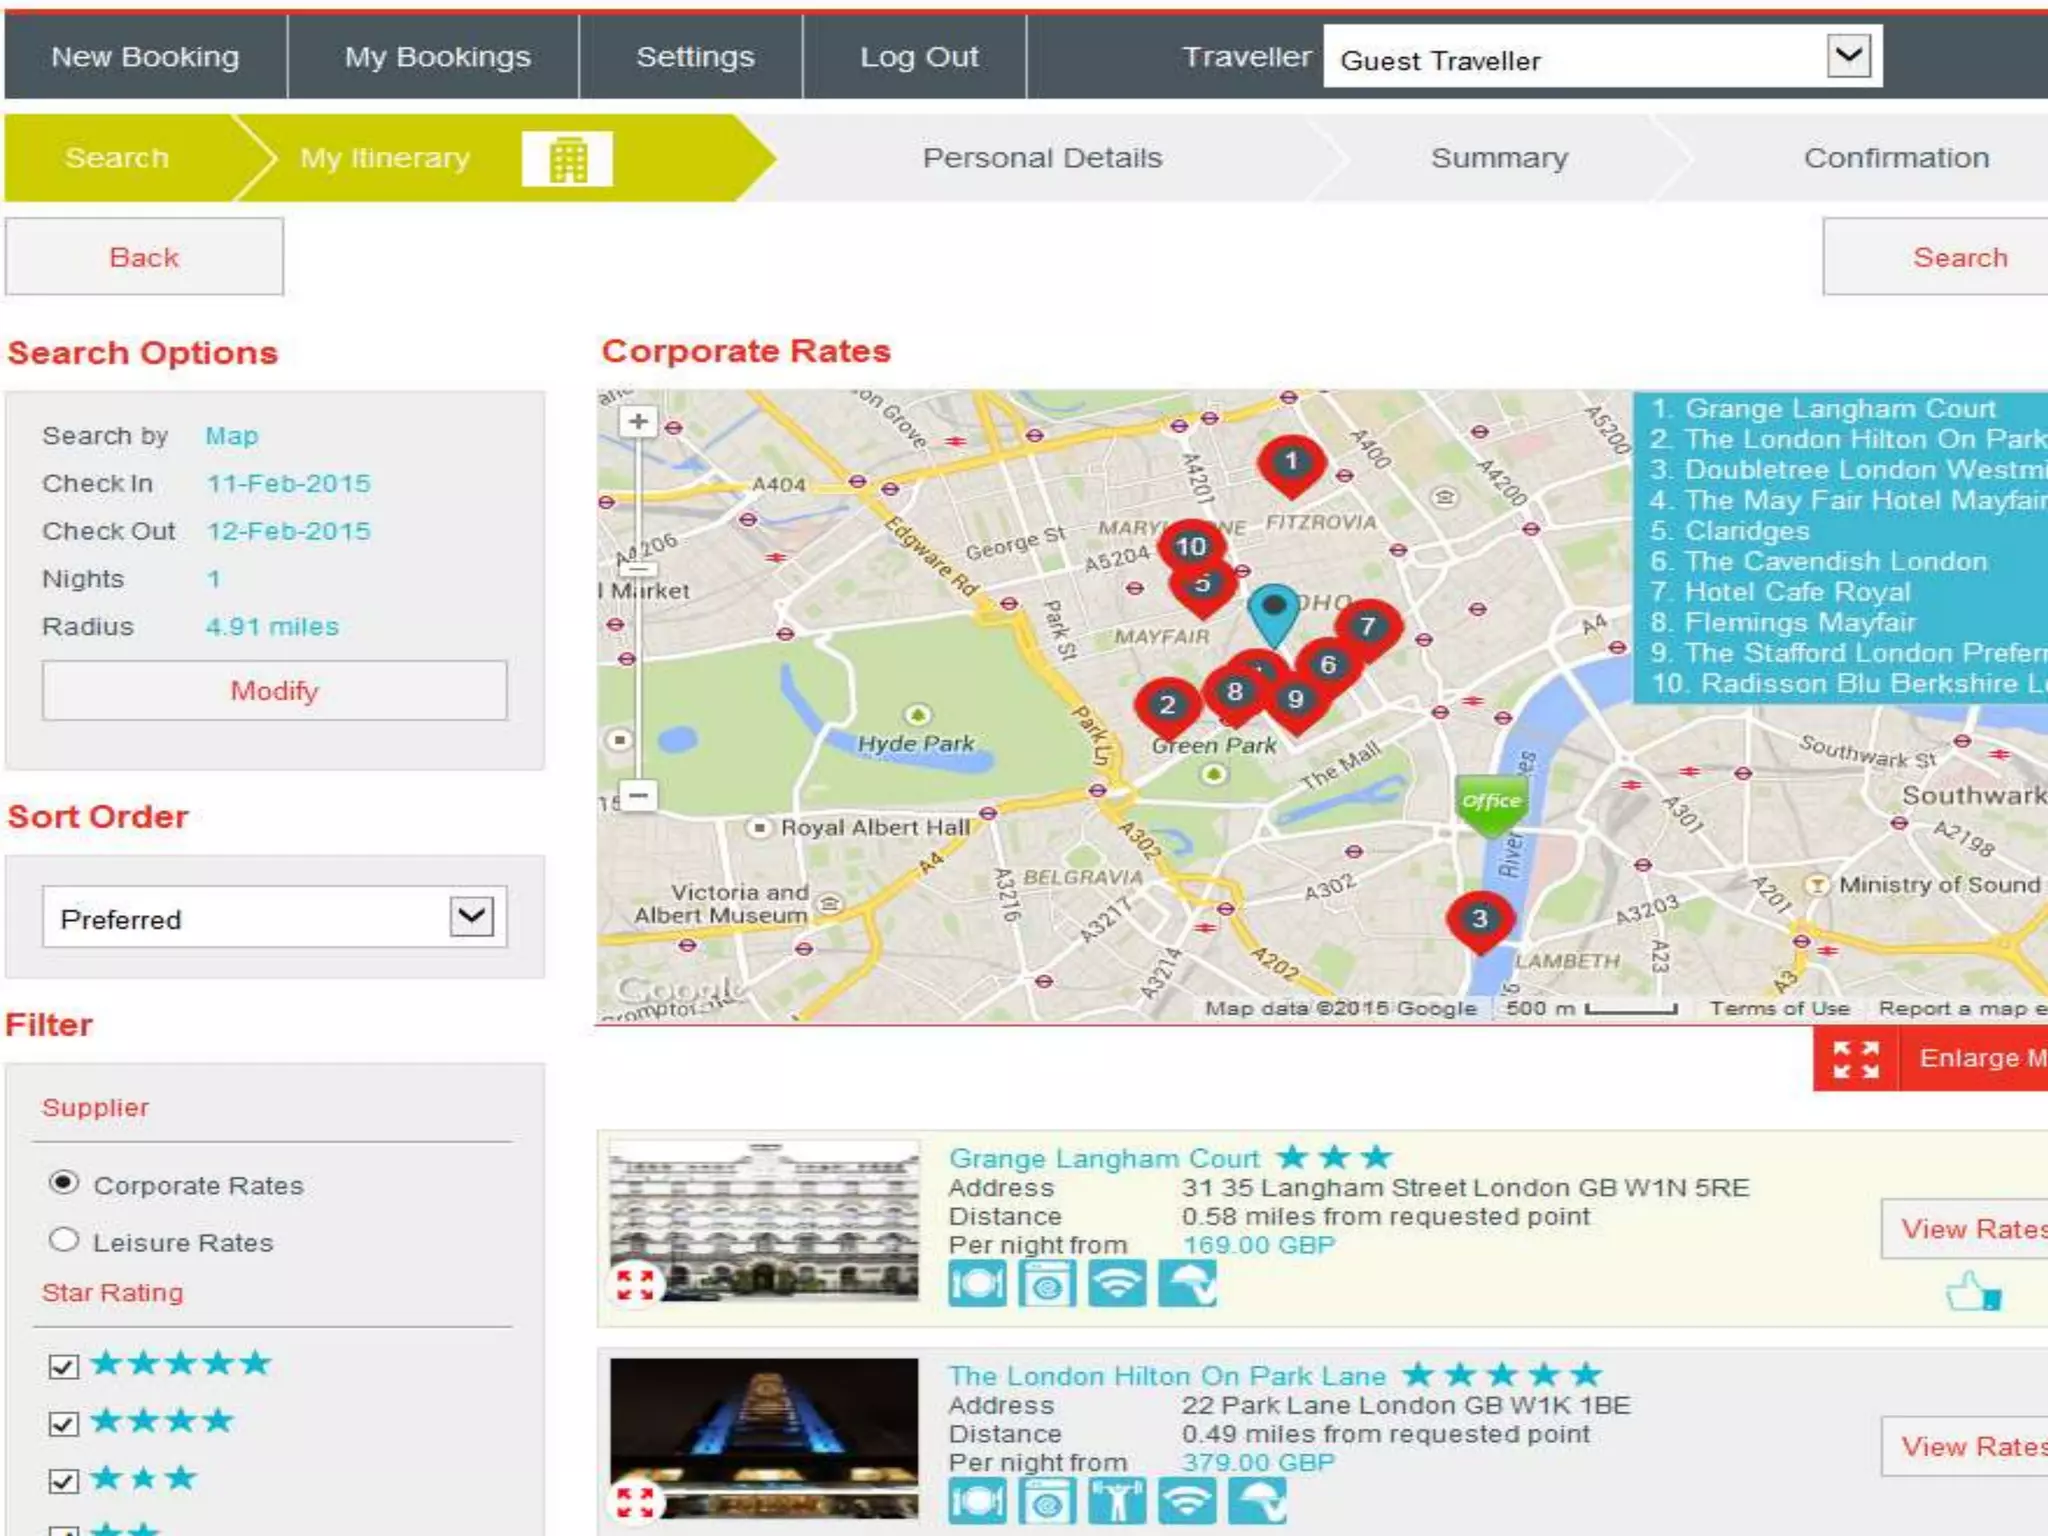Click the London Hilton hotel thumbnail
Screen dimensions: 2048x1536
[764, 1438]
